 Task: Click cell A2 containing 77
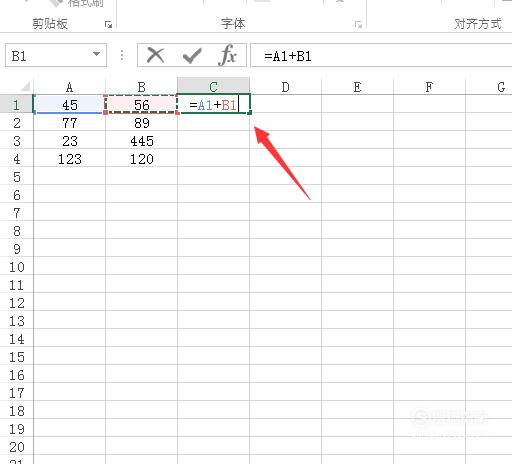click(69, 122)
